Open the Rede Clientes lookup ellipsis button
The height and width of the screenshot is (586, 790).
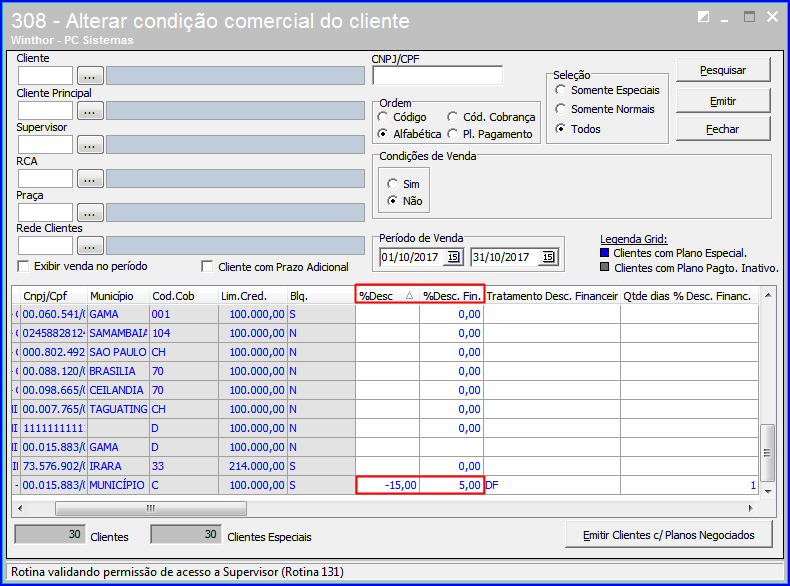90,246
